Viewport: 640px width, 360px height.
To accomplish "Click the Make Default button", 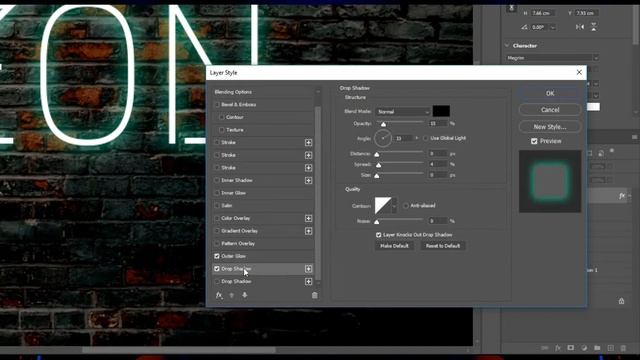I will pyautogui.click(x=394, y=246).
